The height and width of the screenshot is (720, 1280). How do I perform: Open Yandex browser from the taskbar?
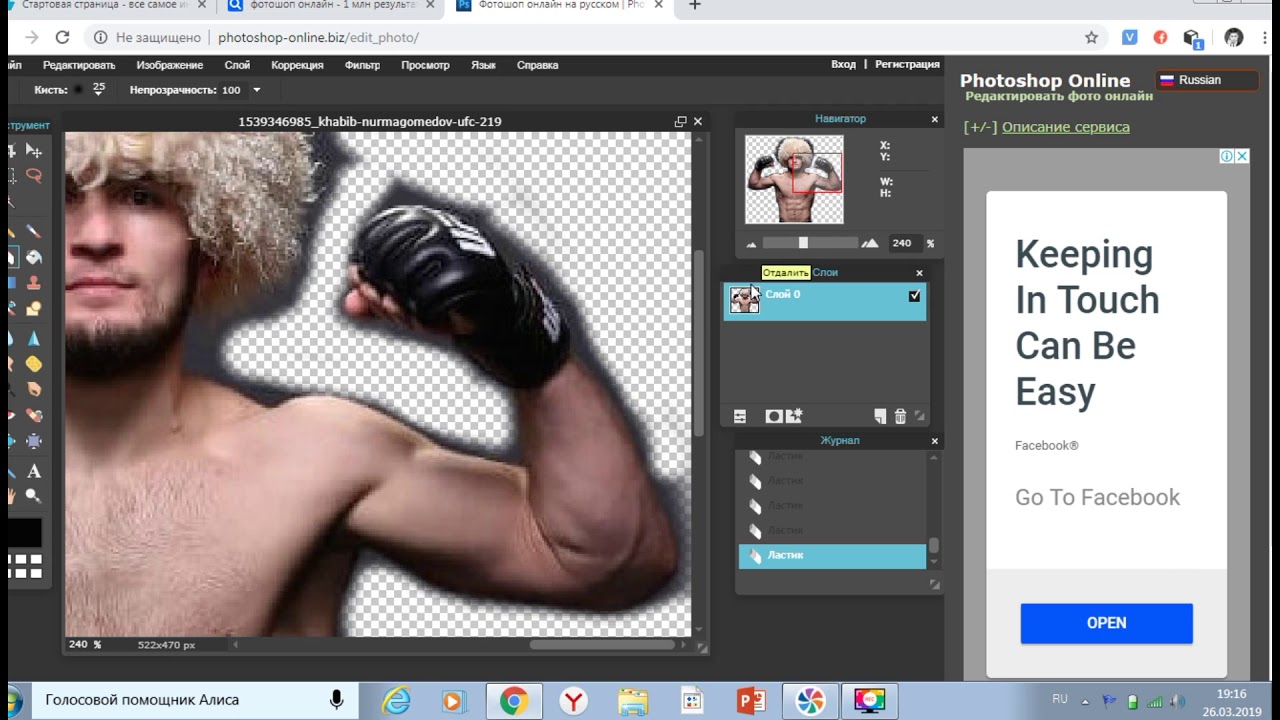click(x=573, y=701)
